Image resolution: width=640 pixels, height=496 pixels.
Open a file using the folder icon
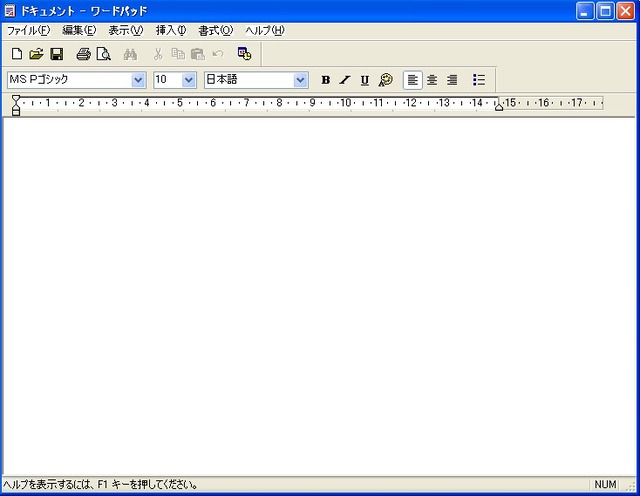tap(36, 53)
